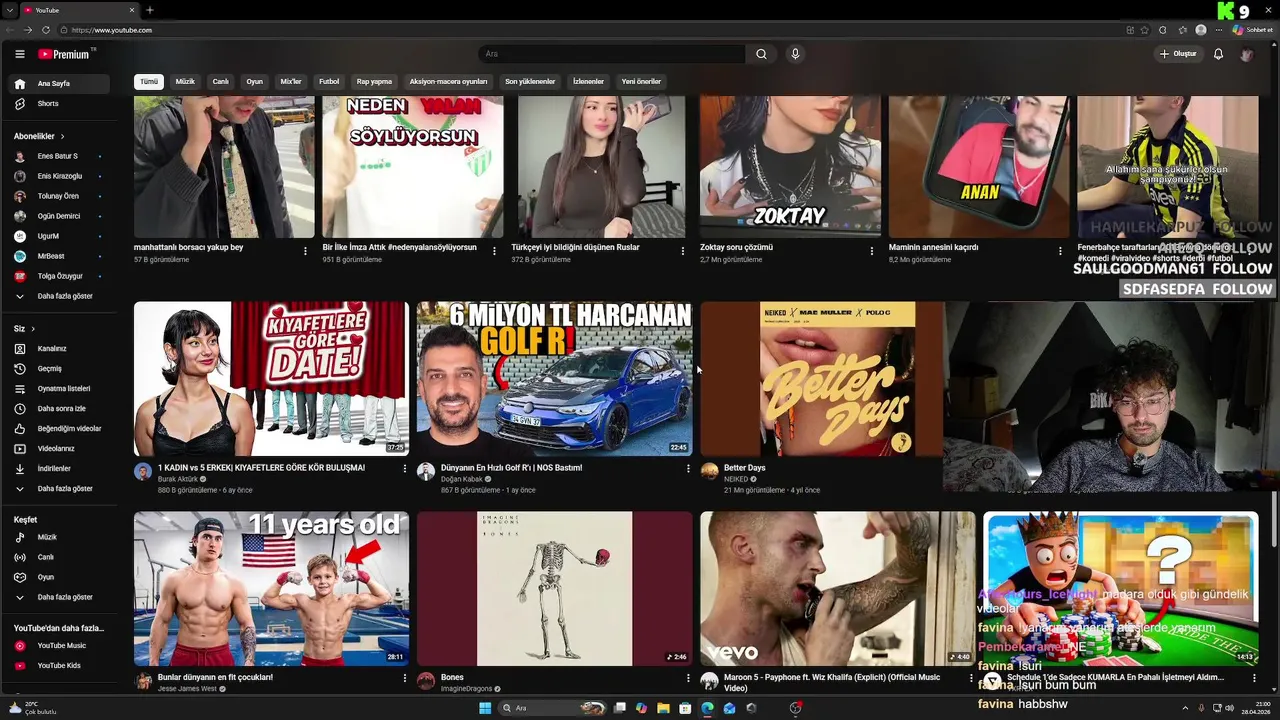The image size is (1280, 720).
Task: Expand the Siz section chevron
Action: 33,329
